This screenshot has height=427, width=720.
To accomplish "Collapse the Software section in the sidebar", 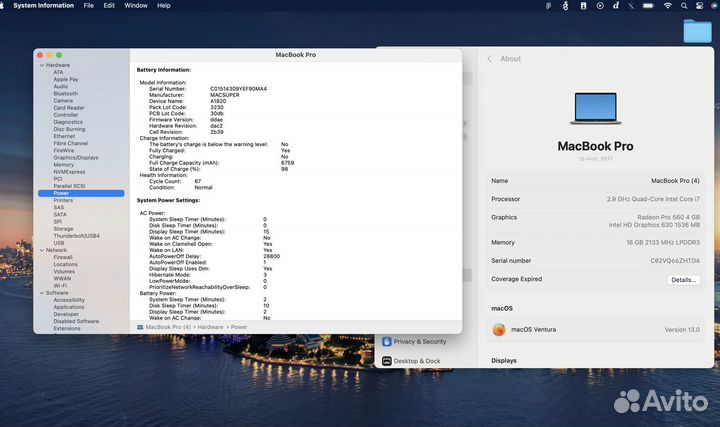I will [x=42, y=293].
